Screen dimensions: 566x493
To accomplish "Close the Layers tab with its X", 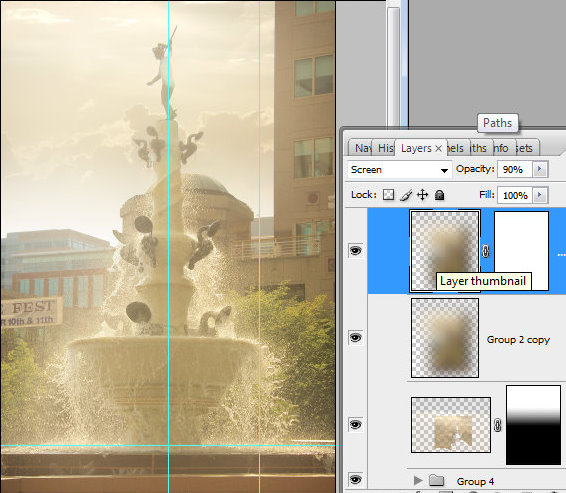I will (439, 148).
